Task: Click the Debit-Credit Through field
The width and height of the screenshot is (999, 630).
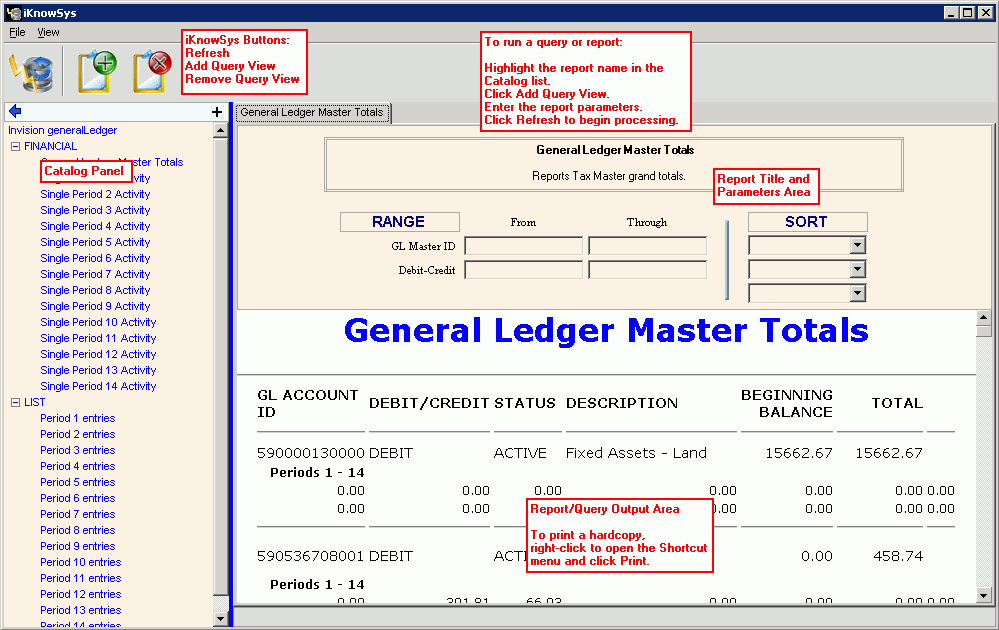Action: (647, 270)
